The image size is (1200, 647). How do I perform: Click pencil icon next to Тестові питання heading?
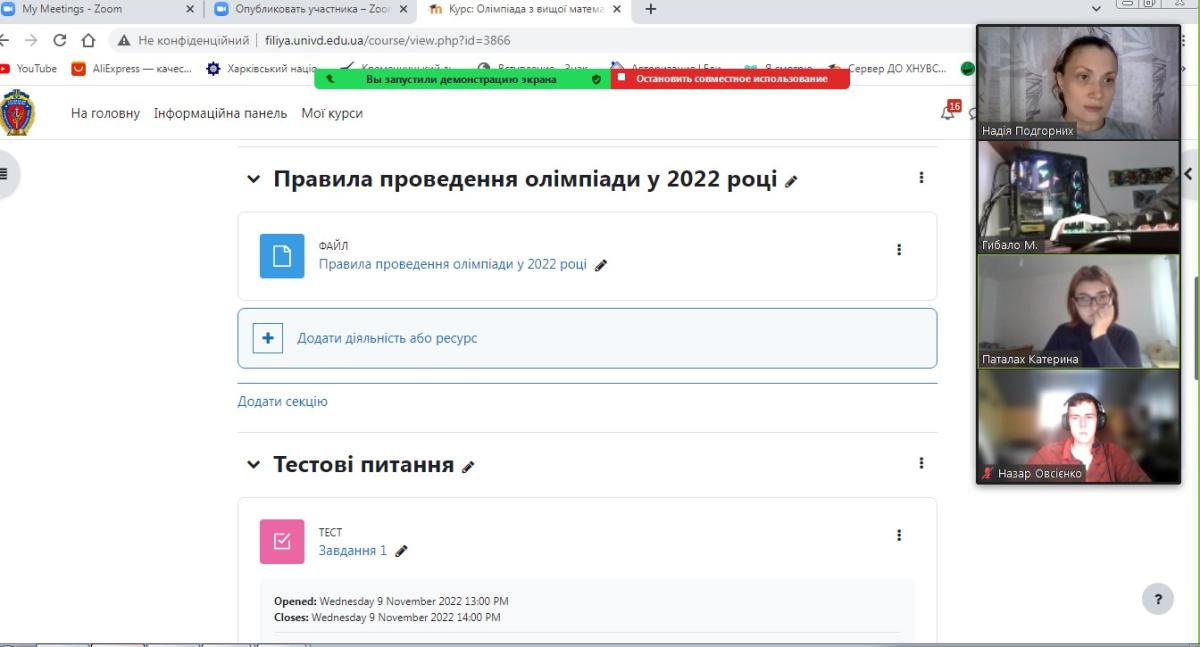[468, 467]
